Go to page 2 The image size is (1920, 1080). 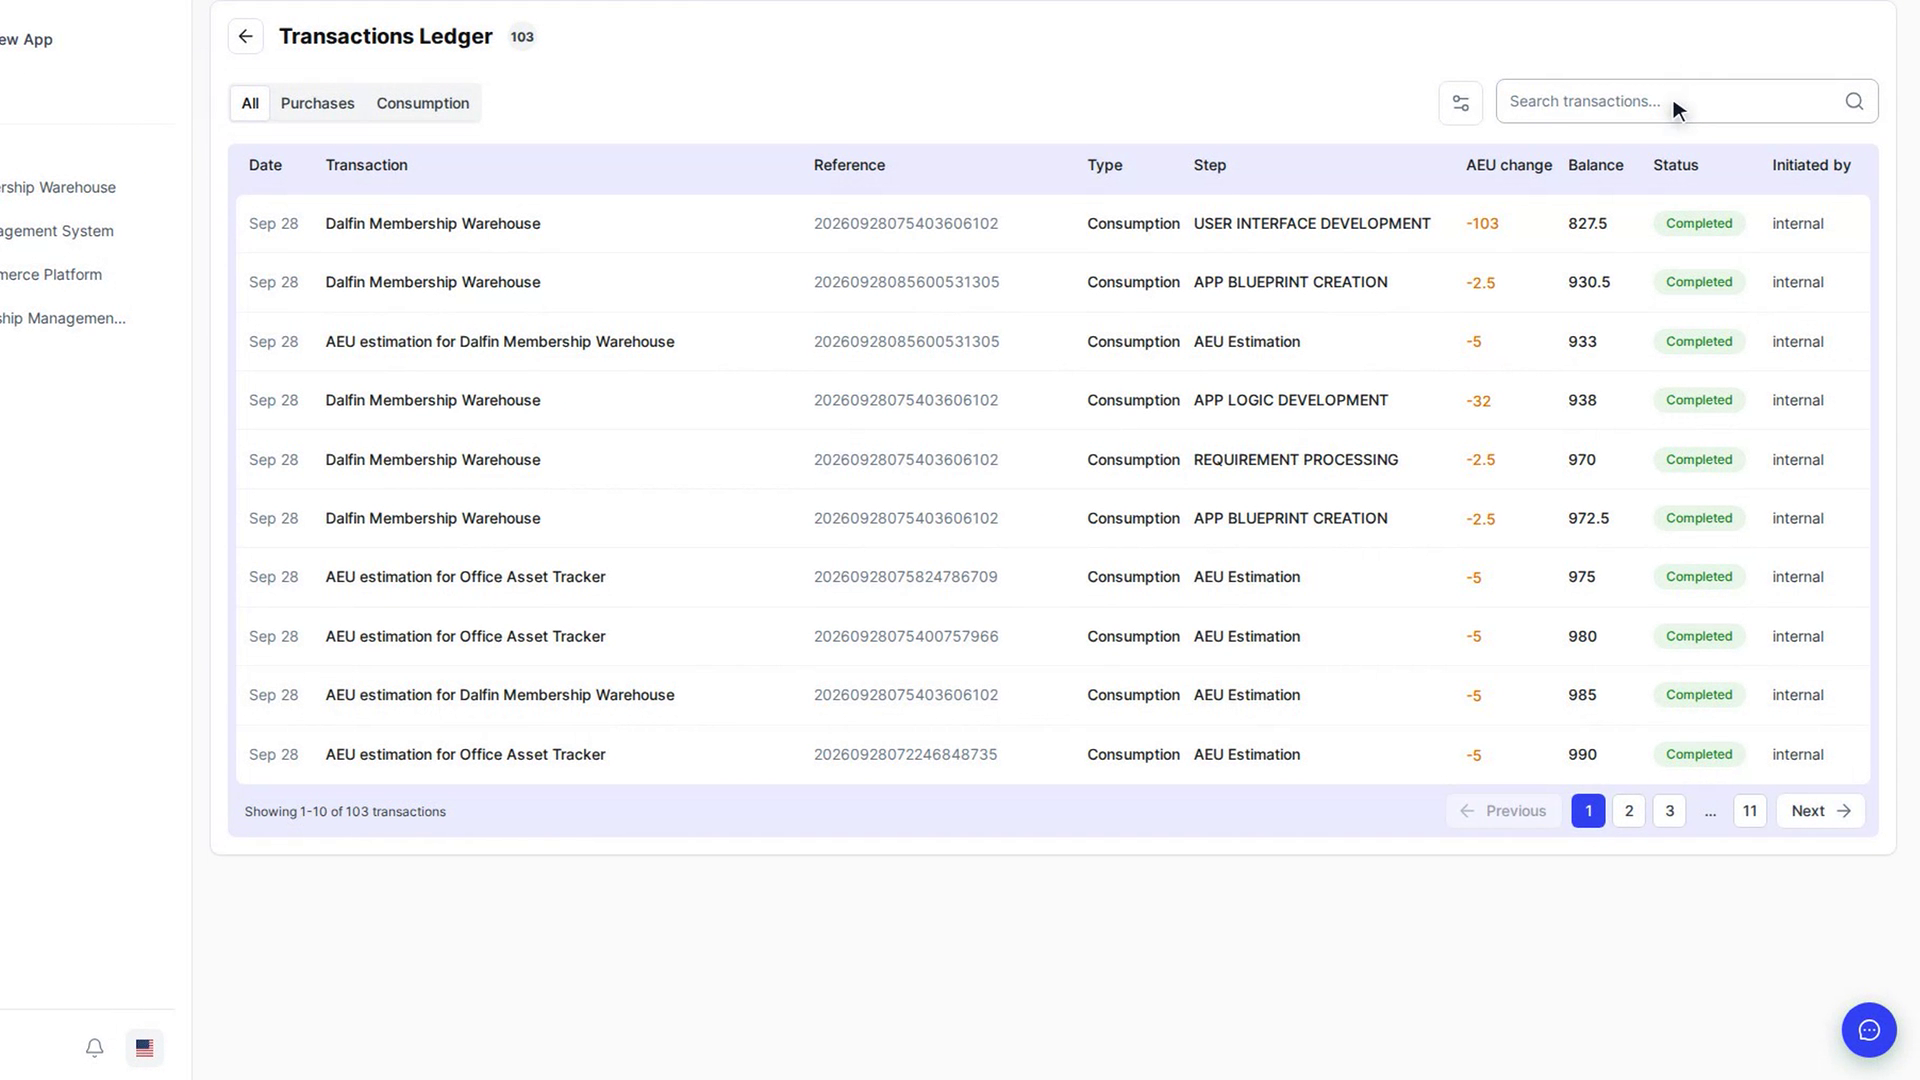[x=1629, y=811]
